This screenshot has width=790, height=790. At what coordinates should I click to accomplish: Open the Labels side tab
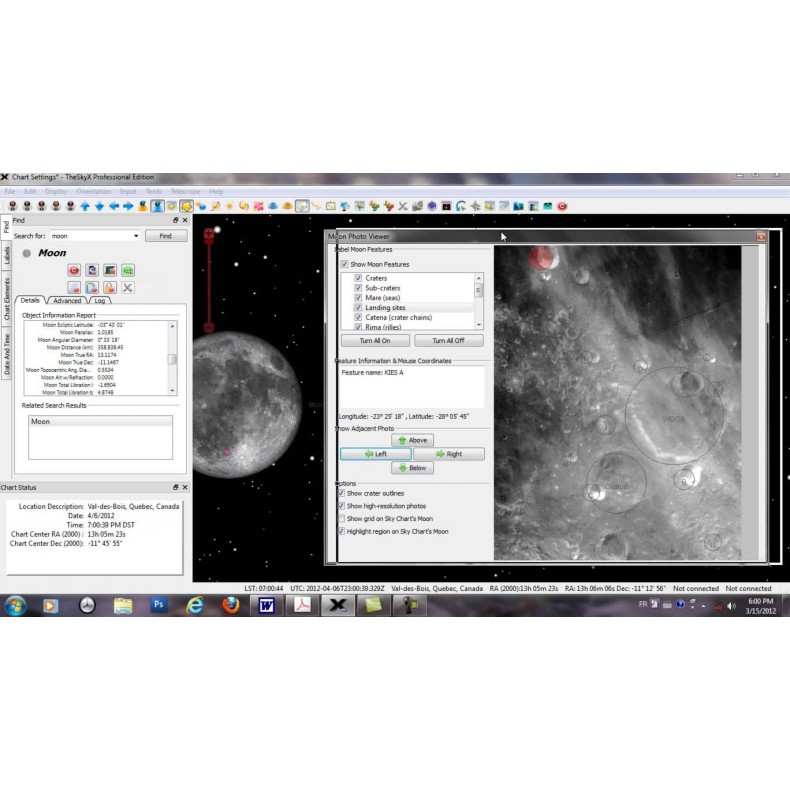click(x=6, y=255)
